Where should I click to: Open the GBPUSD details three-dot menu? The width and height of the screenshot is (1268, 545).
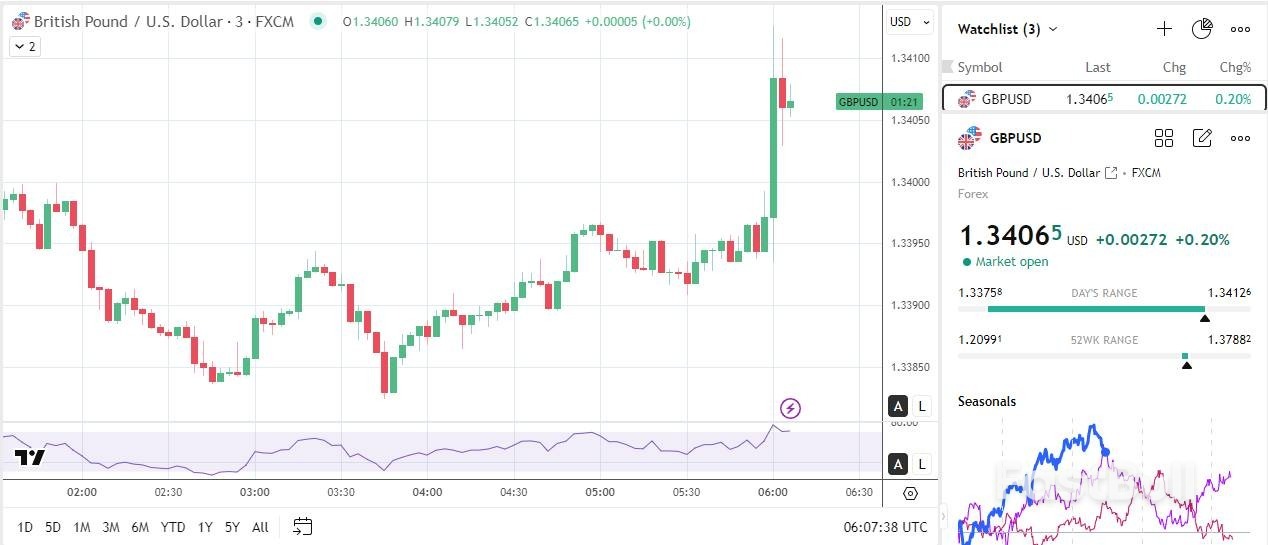pyautogui.click(x=1240, y=138)
